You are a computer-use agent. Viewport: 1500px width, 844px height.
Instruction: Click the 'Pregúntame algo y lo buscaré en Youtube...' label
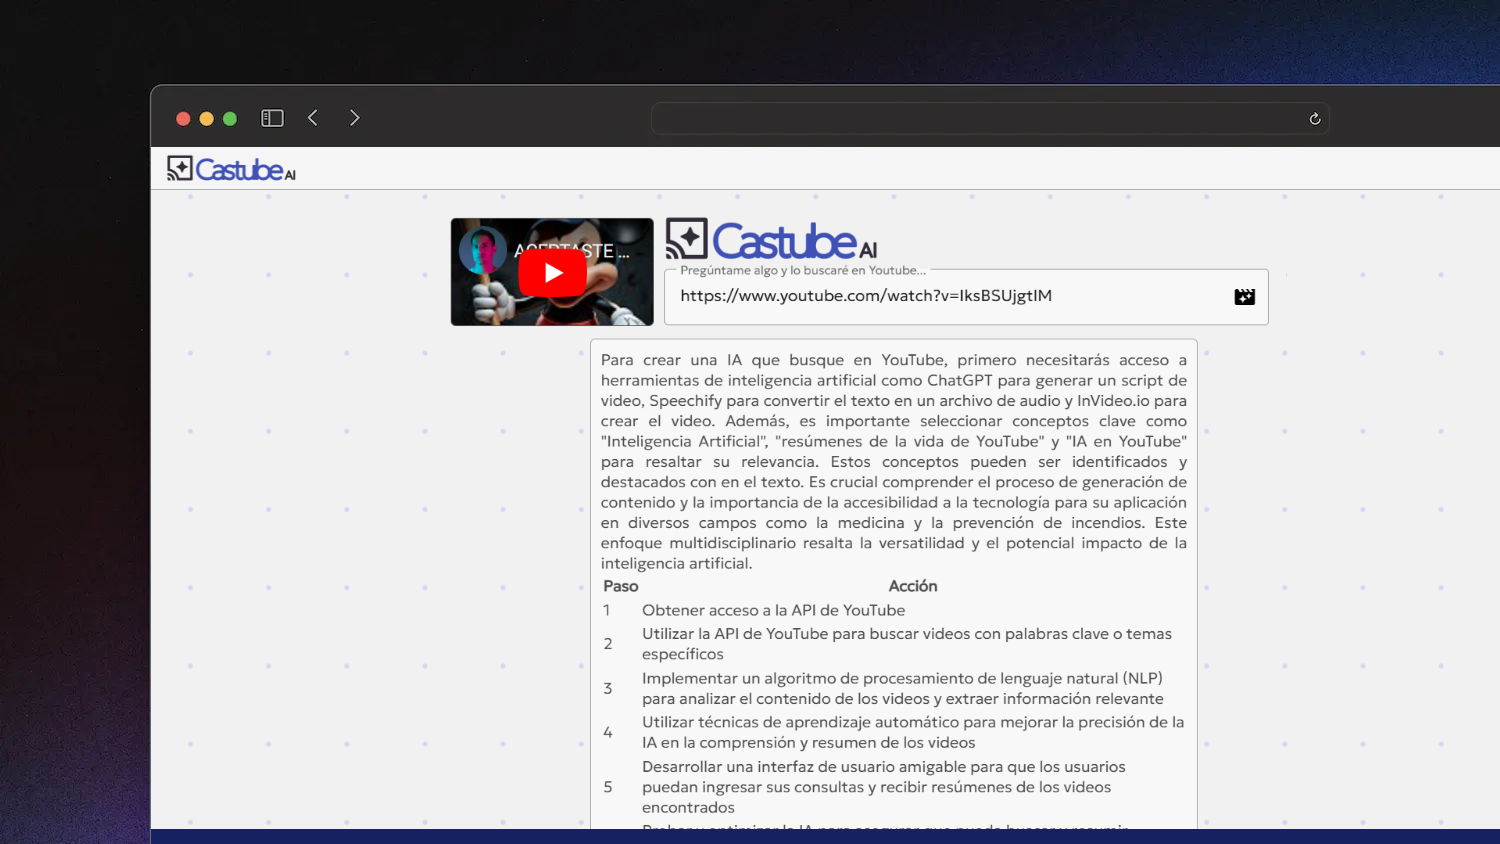click(x=803, y=270)
